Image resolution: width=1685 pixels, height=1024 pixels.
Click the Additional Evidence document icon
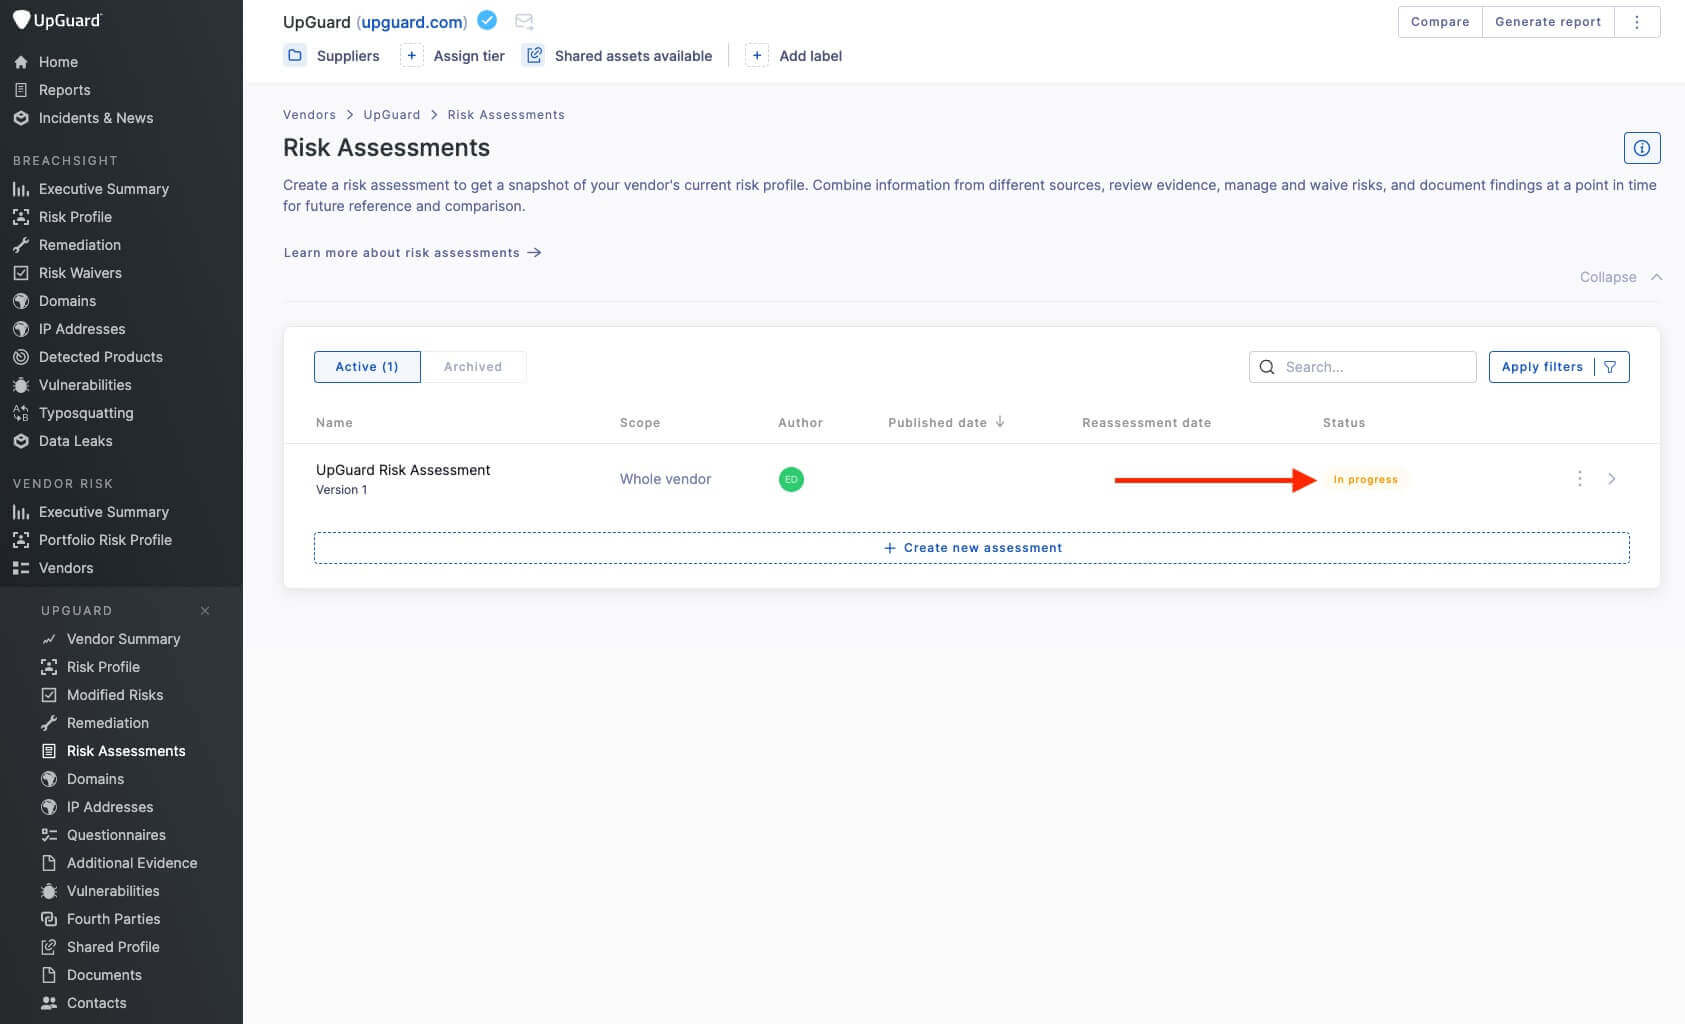[x=48, y=863]
